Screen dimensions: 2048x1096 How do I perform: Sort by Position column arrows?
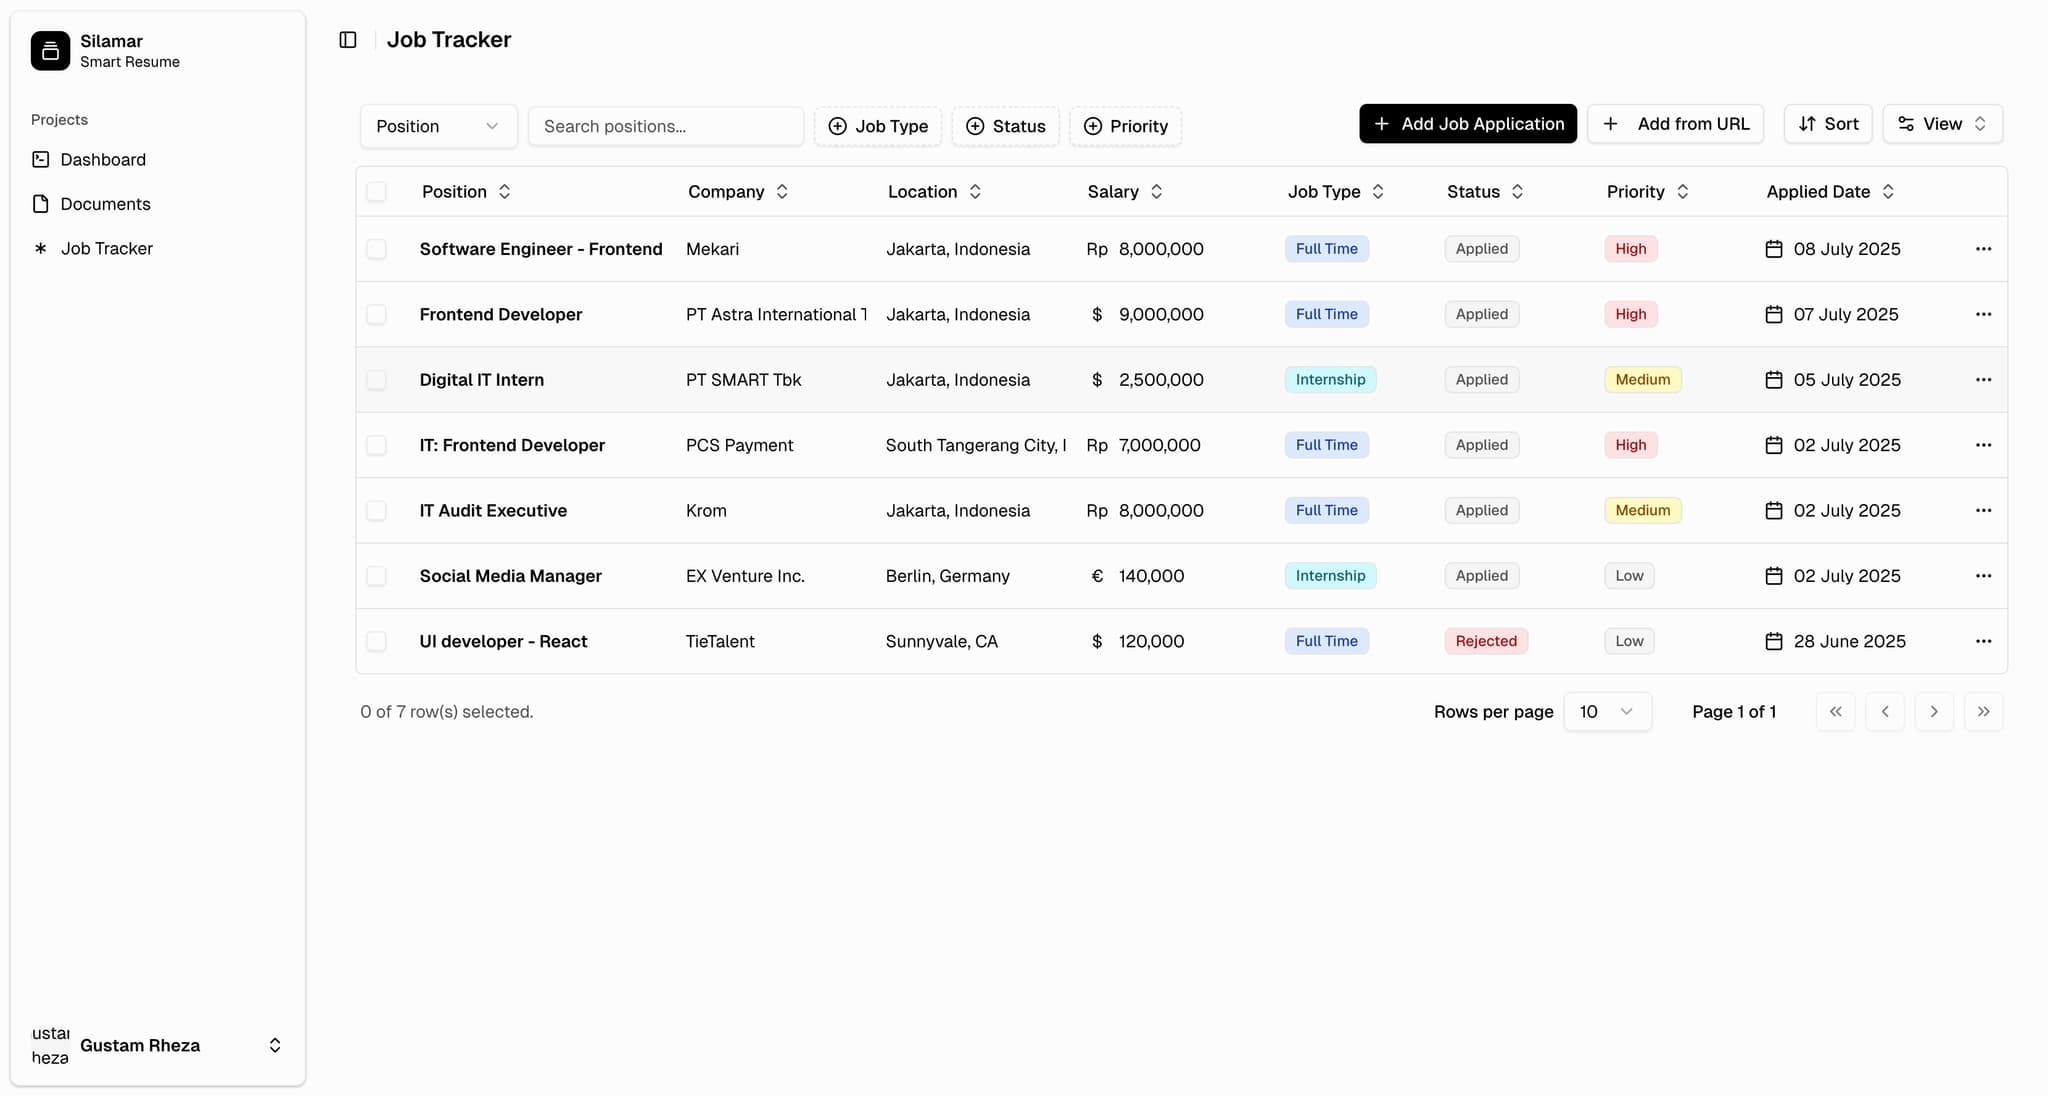click(x=504, y=192)
